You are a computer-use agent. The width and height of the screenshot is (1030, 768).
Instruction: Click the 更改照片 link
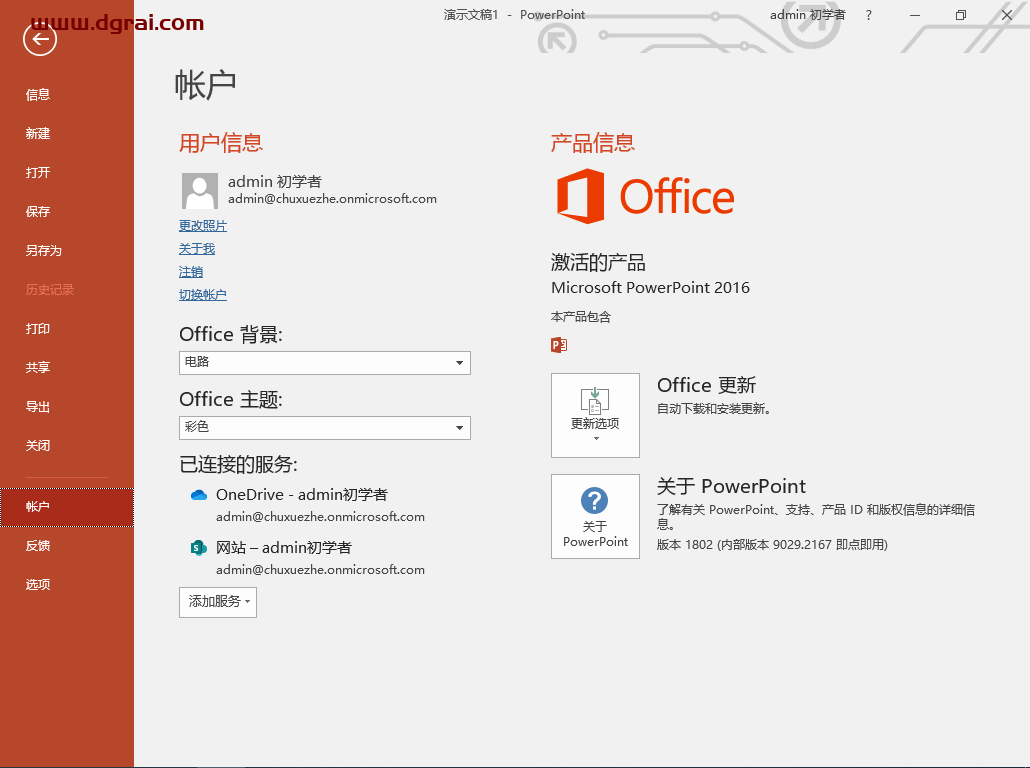tap(203, 226)
